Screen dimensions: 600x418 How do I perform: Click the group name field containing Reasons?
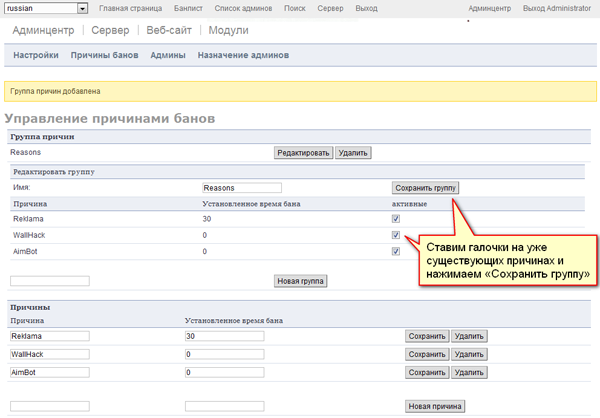point(241,187)
